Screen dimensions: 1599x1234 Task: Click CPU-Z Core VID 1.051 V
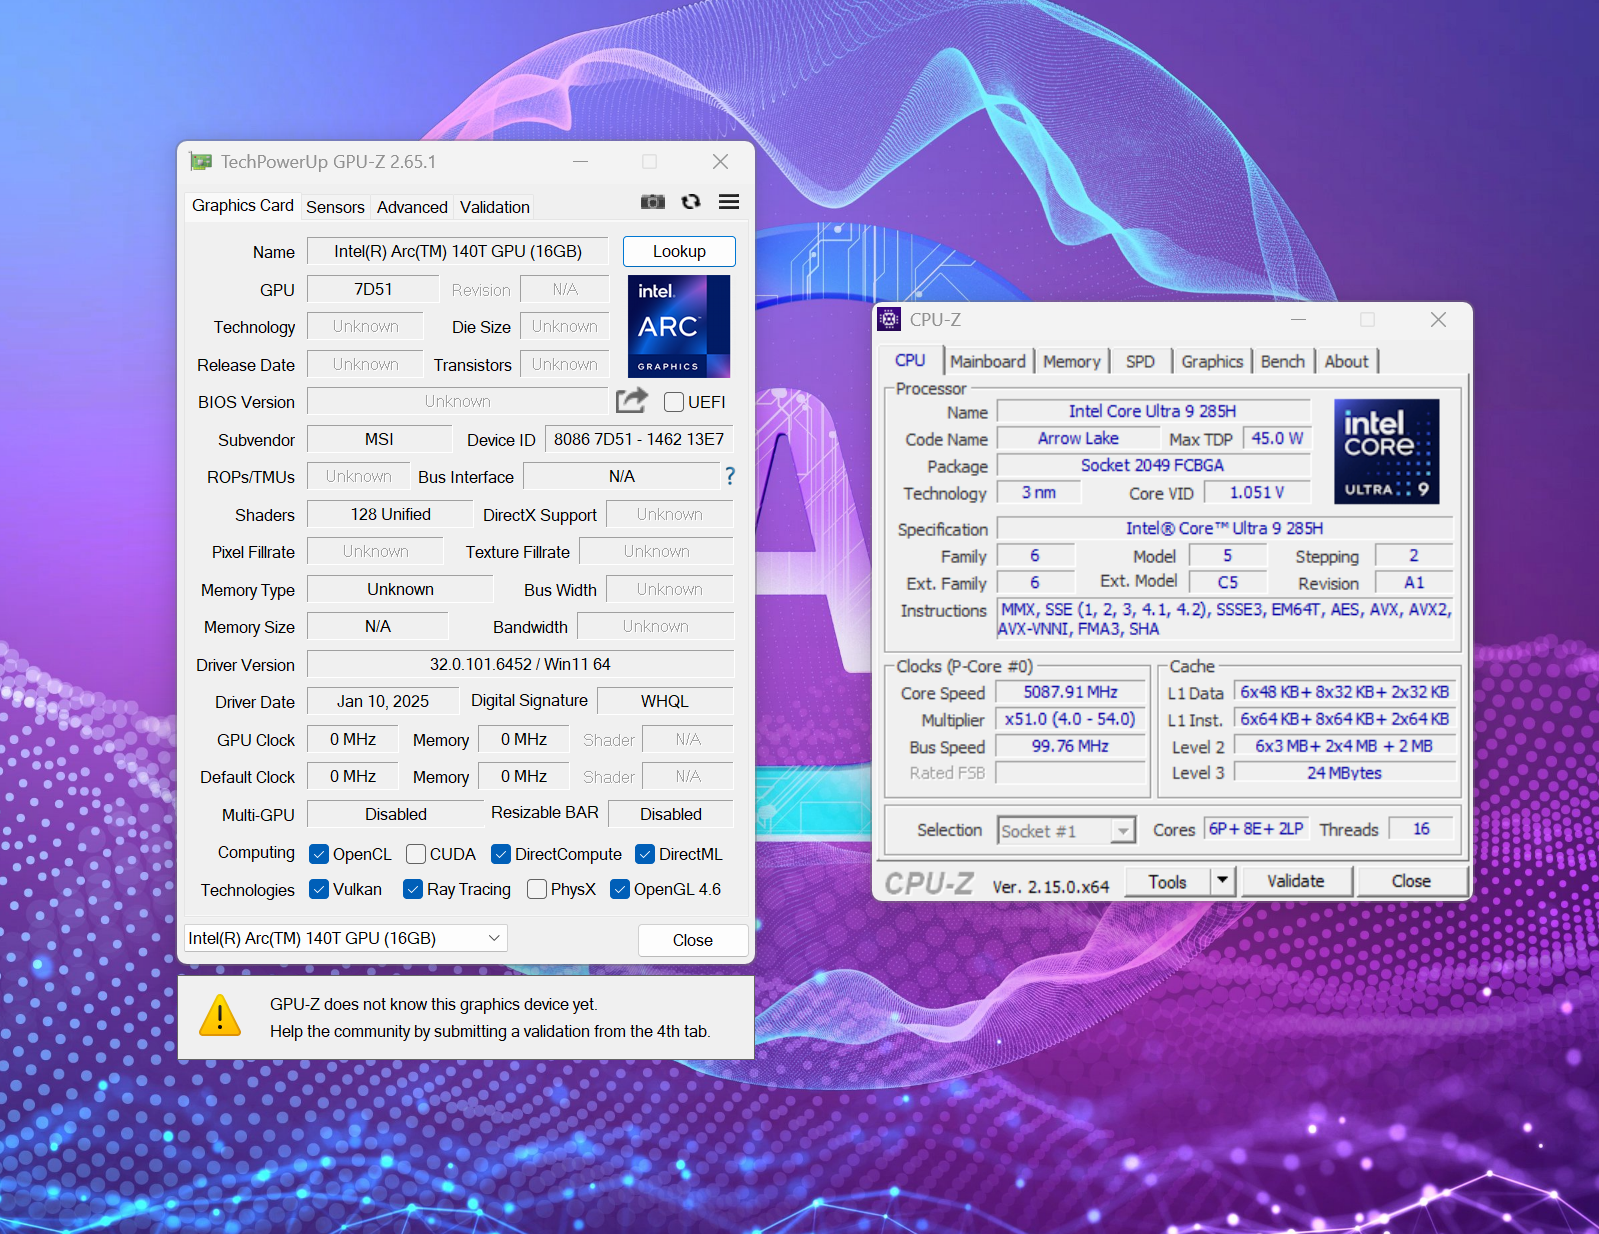click(1257, 492)
